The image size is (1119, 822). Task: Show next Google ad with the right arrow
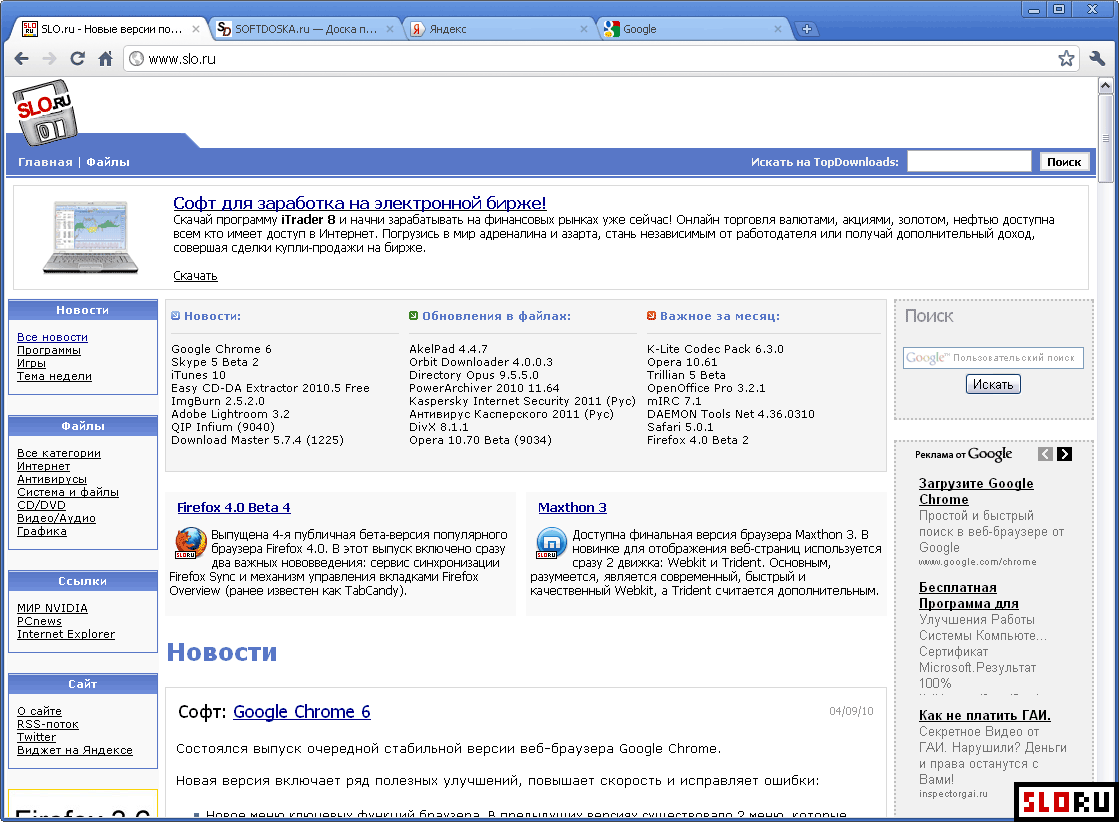click(x=1064, y=454)
